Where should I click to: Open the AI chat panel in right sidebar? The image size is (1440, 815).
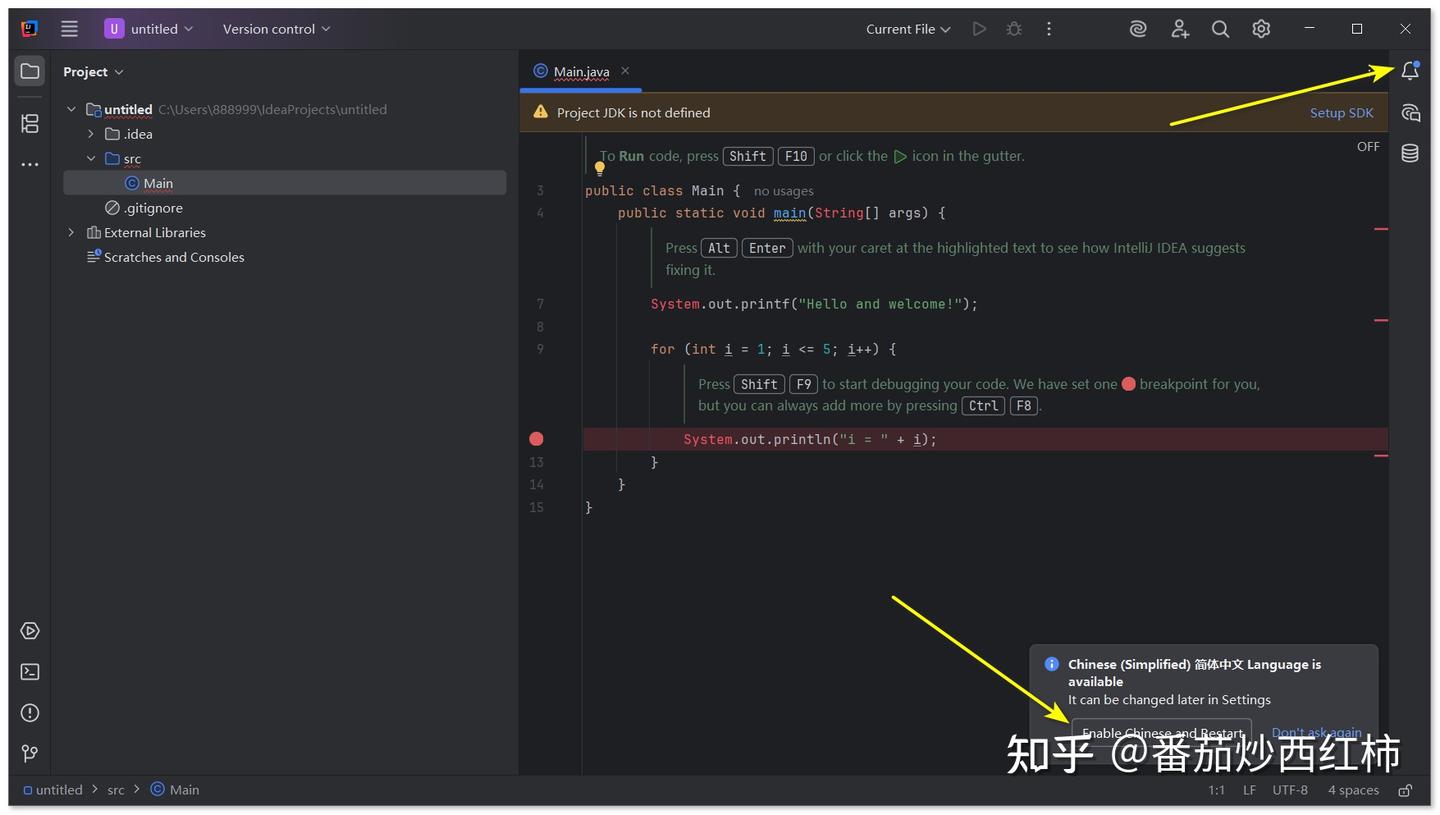click(1410, 113)
